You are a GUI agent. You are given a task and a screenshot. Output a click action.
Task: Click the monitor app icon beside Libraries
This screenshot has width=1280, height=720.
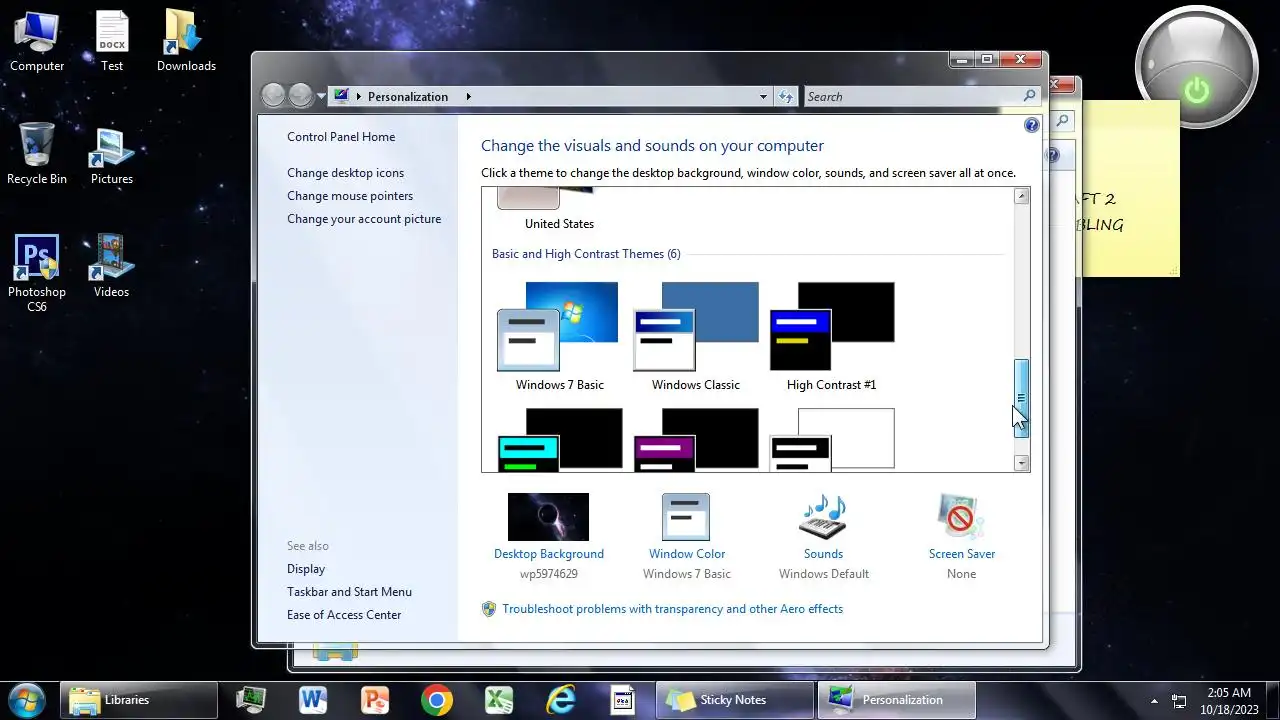251,700
